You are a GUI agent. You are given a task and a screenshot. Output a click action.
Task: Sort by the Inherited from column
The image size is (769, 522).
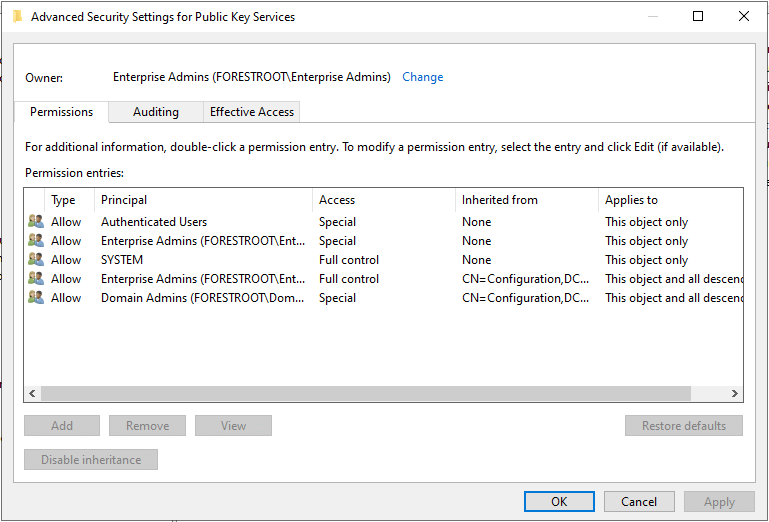point(526,200)
